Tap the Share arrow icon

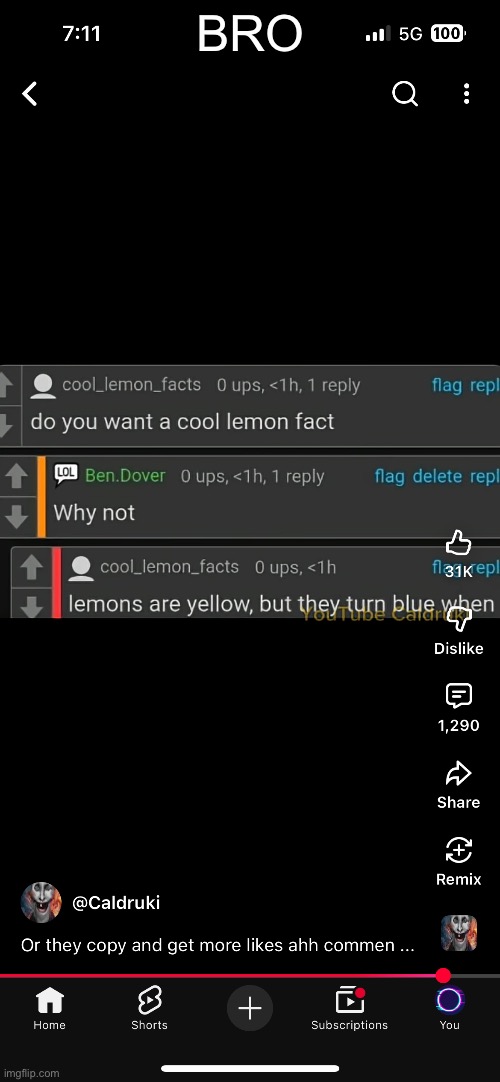[458, 774]
